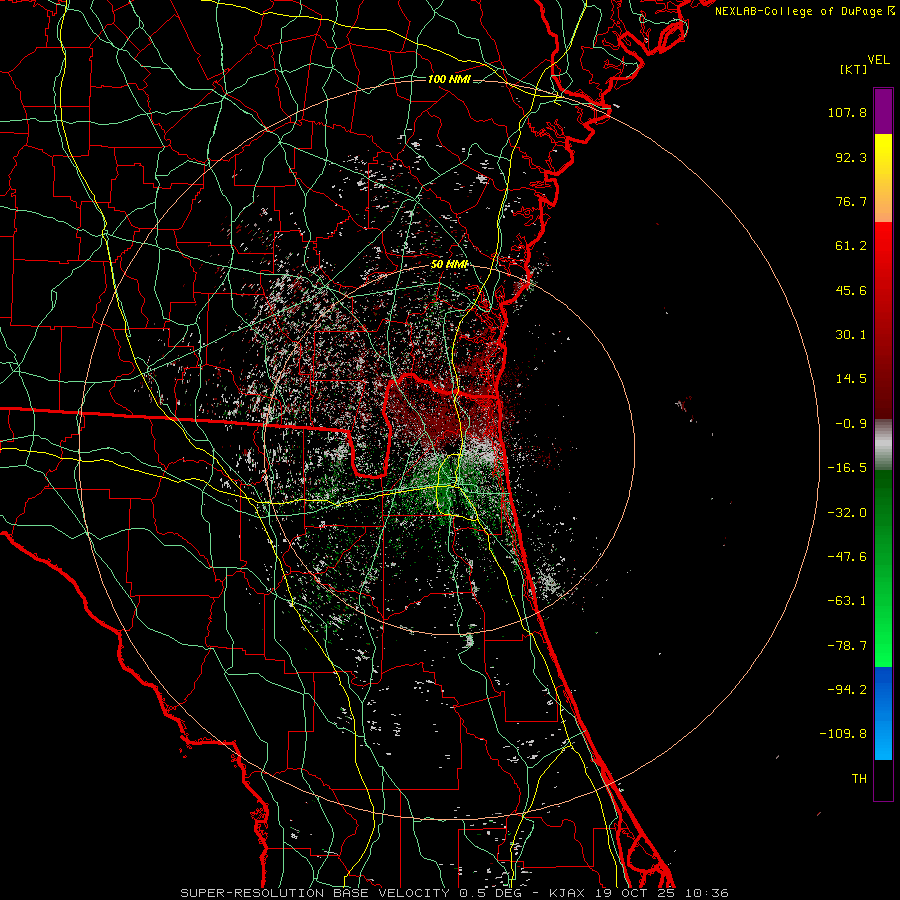Click the Super-Resolution Base Velocity caption

click(455, 893)
